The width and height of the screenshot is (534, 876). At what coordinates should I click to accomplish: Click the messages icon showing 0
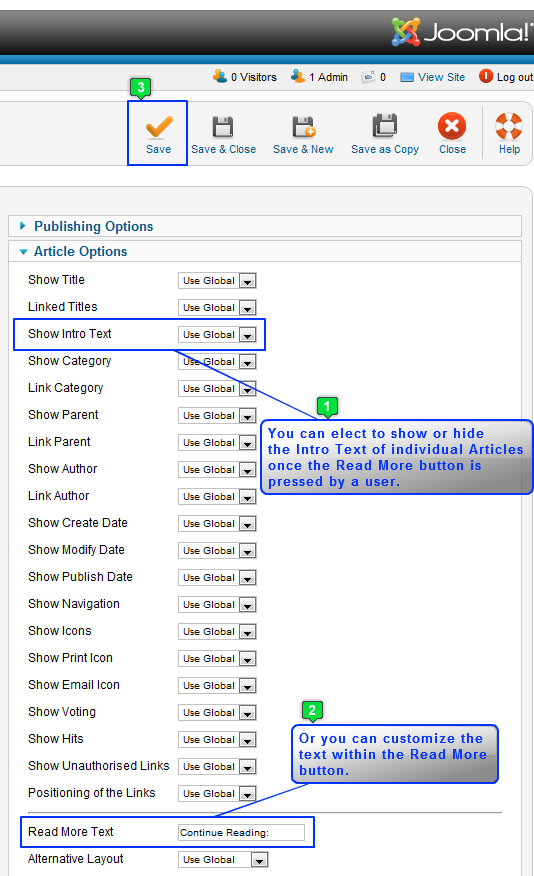[x=368, y=77]
